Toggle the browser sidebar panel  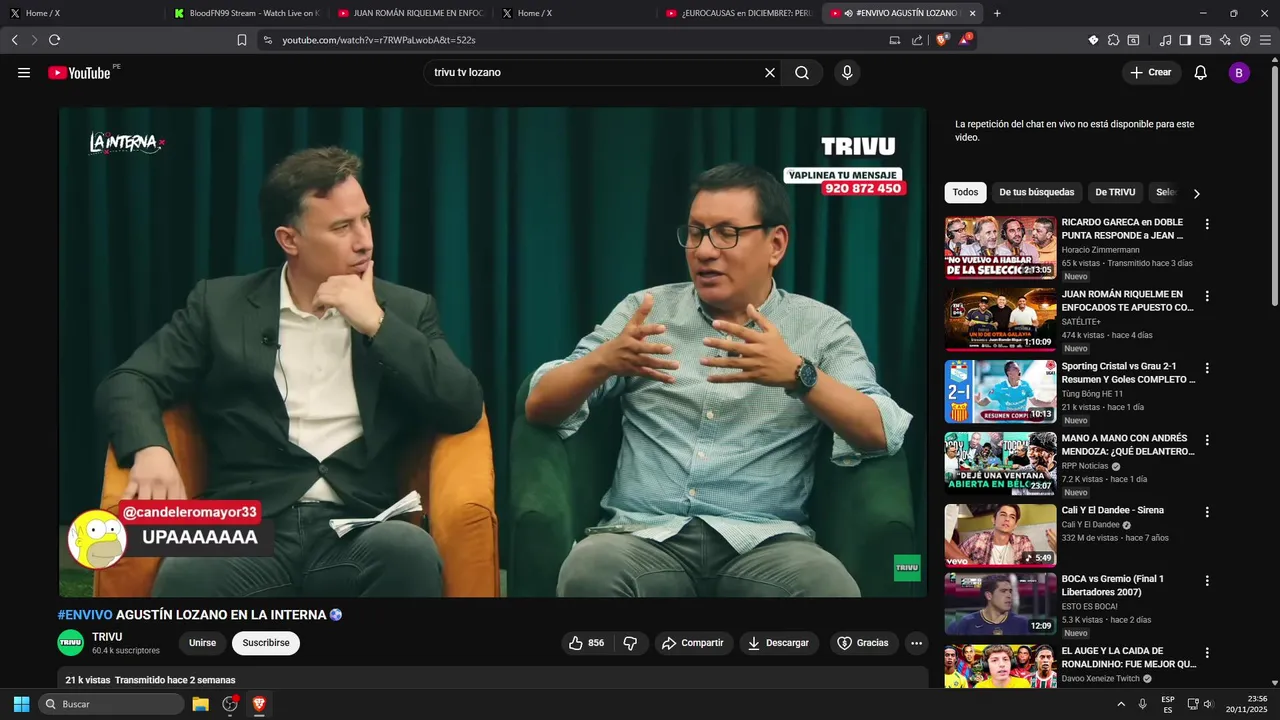[1185, 40]
